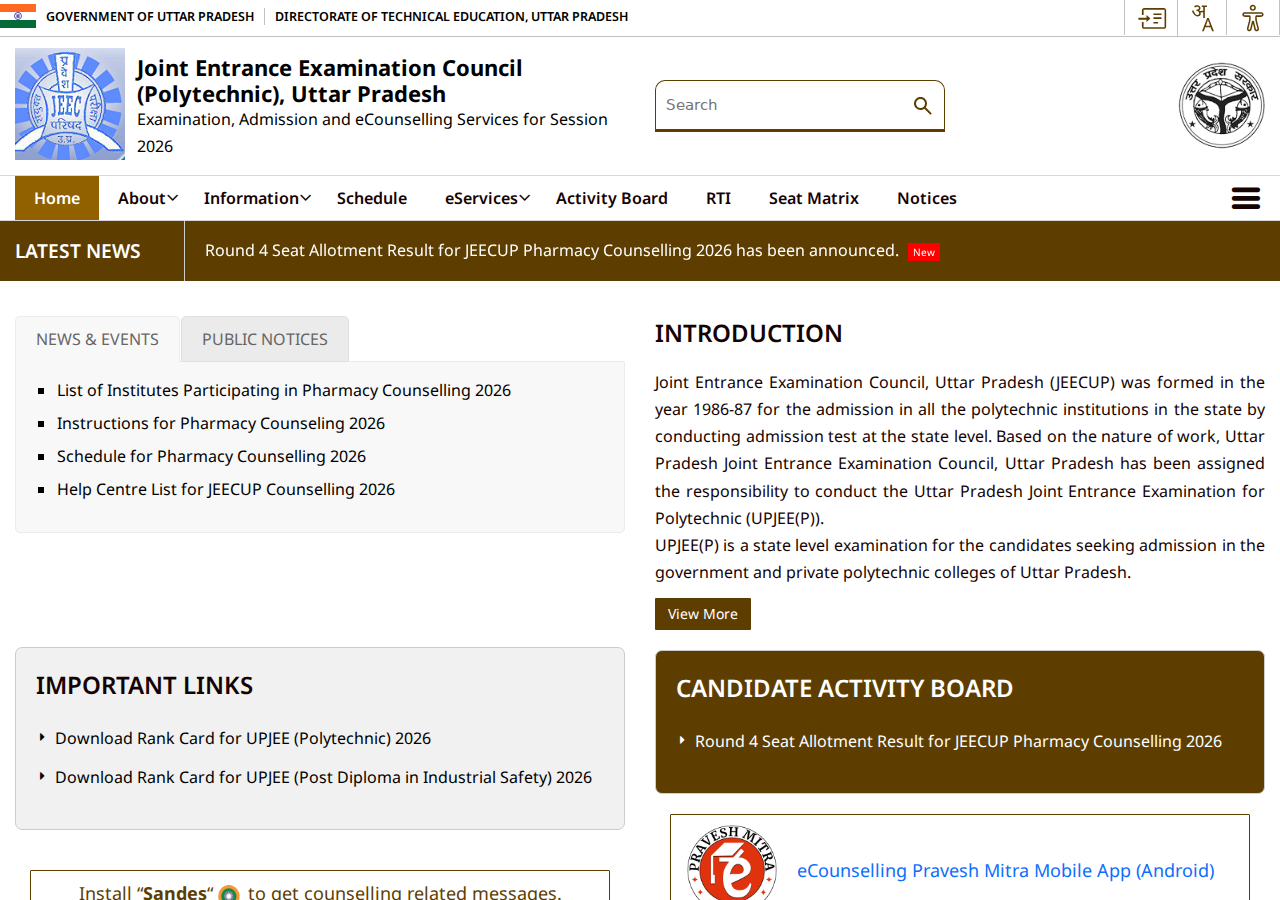Click the Latest News Round 4 announcement
This screenshot has height=900, width=1280.
(552, 250)
